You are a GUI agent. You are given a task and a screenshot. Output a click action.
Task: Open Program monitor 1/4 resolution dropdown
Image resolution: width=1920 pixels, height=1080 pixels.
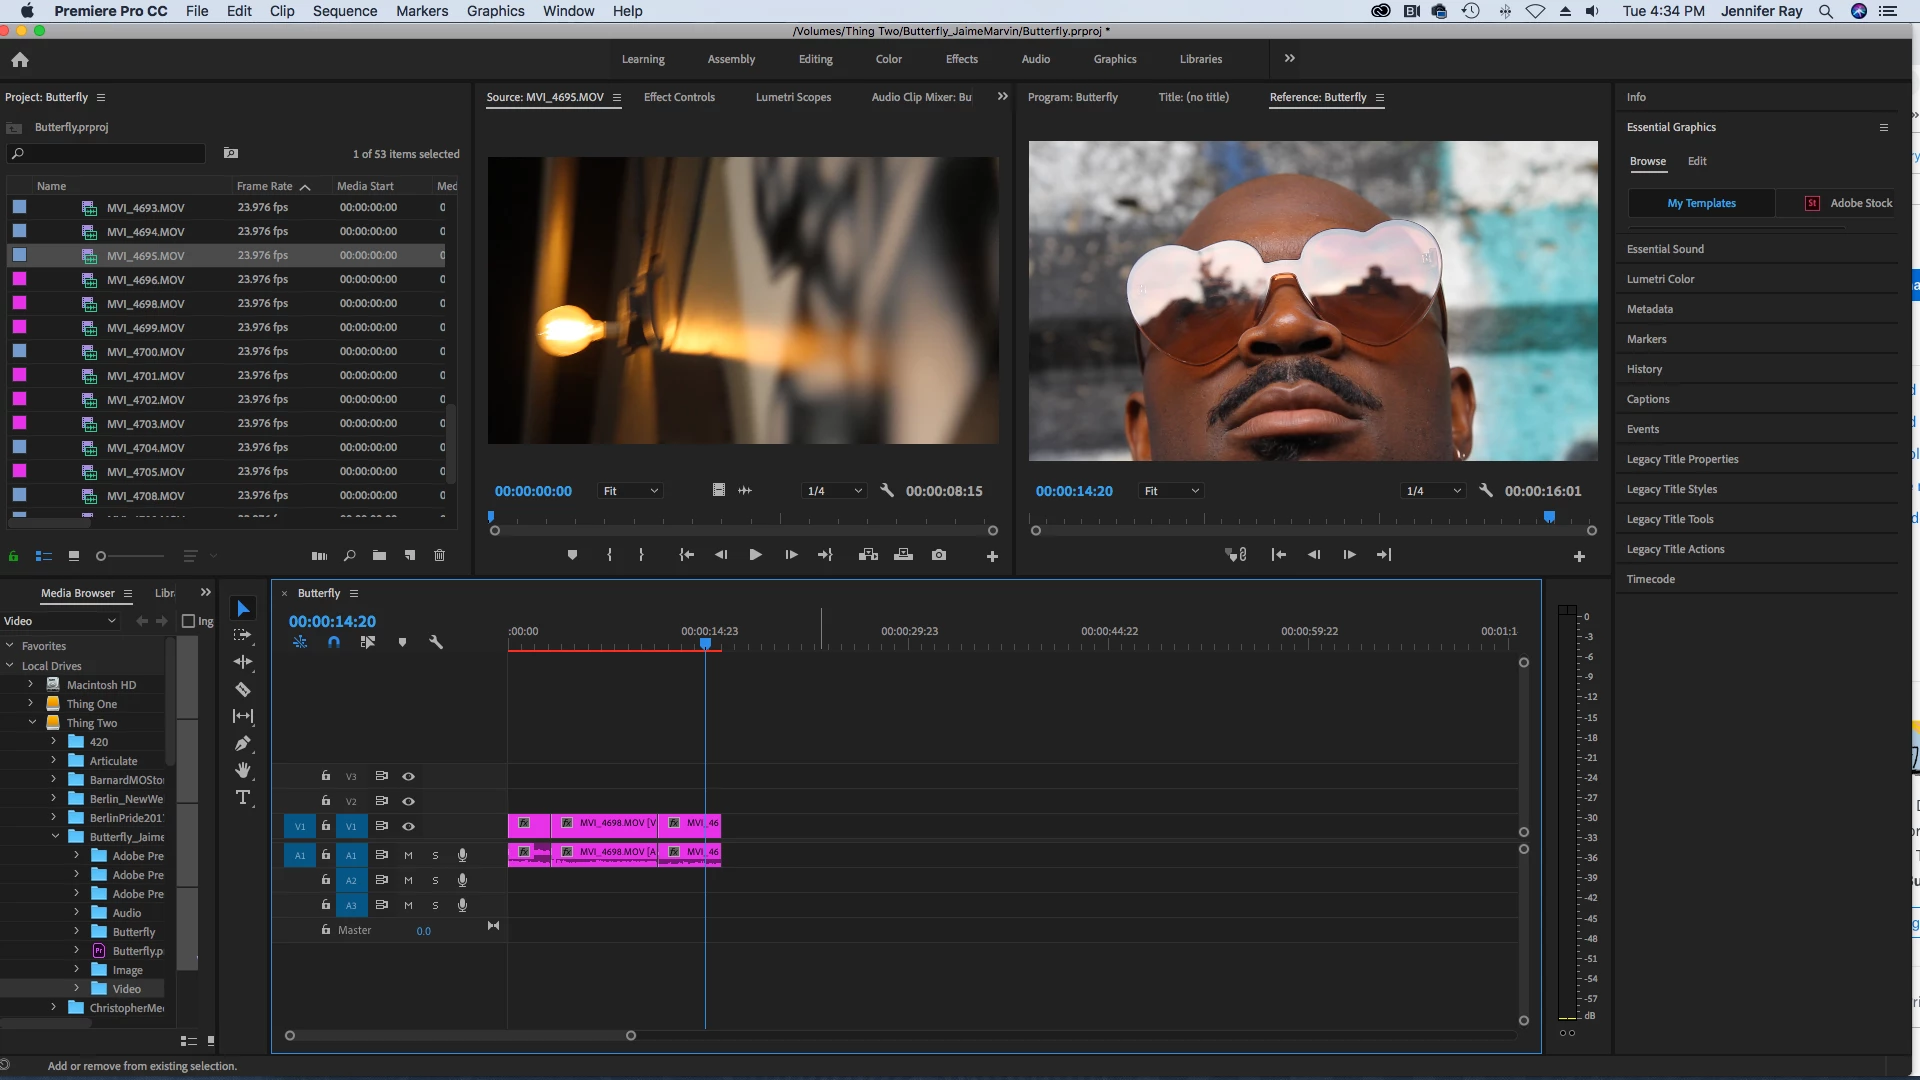pyautogui.click(x=1433, y=491)
